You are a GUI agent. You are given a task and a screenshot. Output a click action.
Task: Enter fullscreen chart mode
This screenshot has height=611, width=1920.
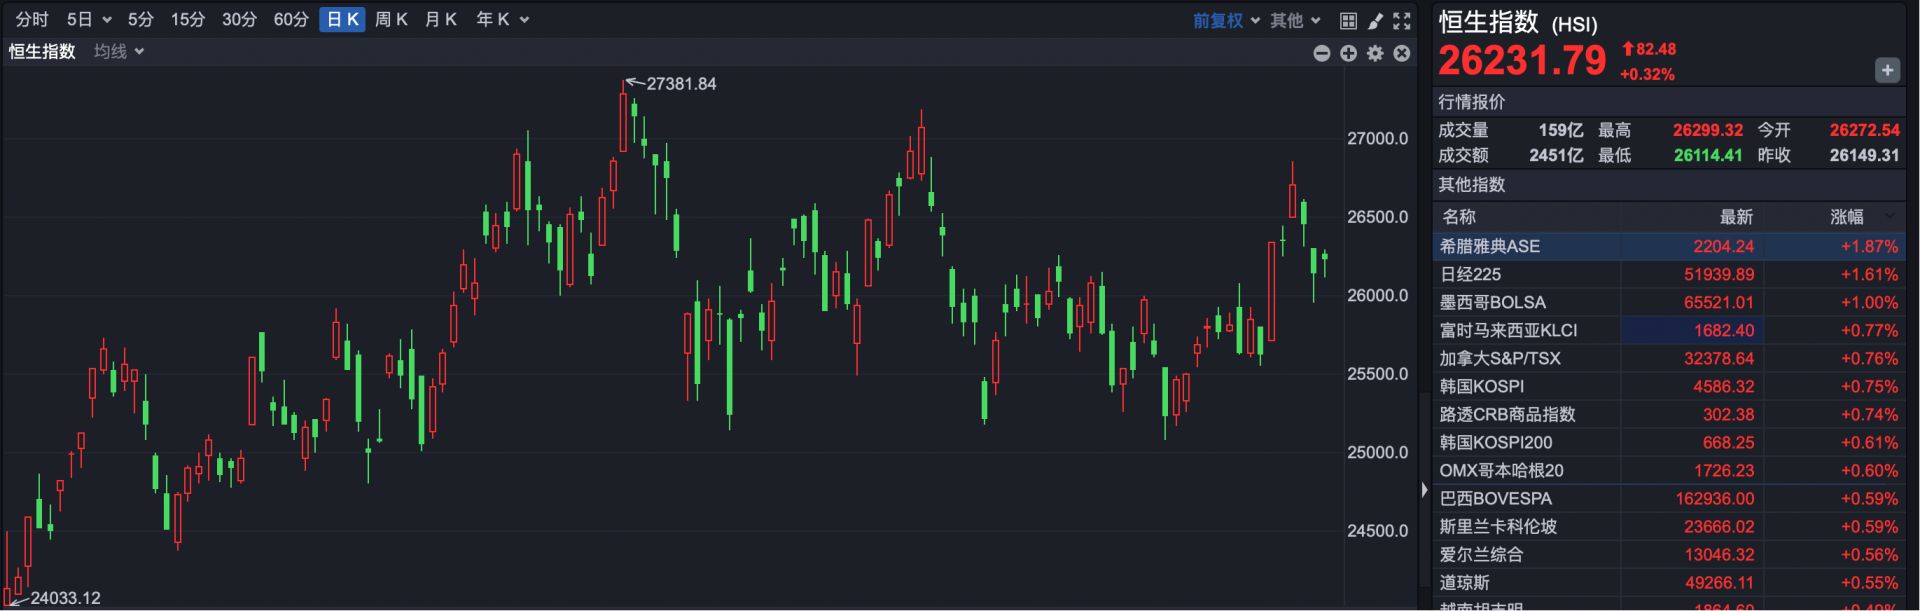pos(1402,20)
